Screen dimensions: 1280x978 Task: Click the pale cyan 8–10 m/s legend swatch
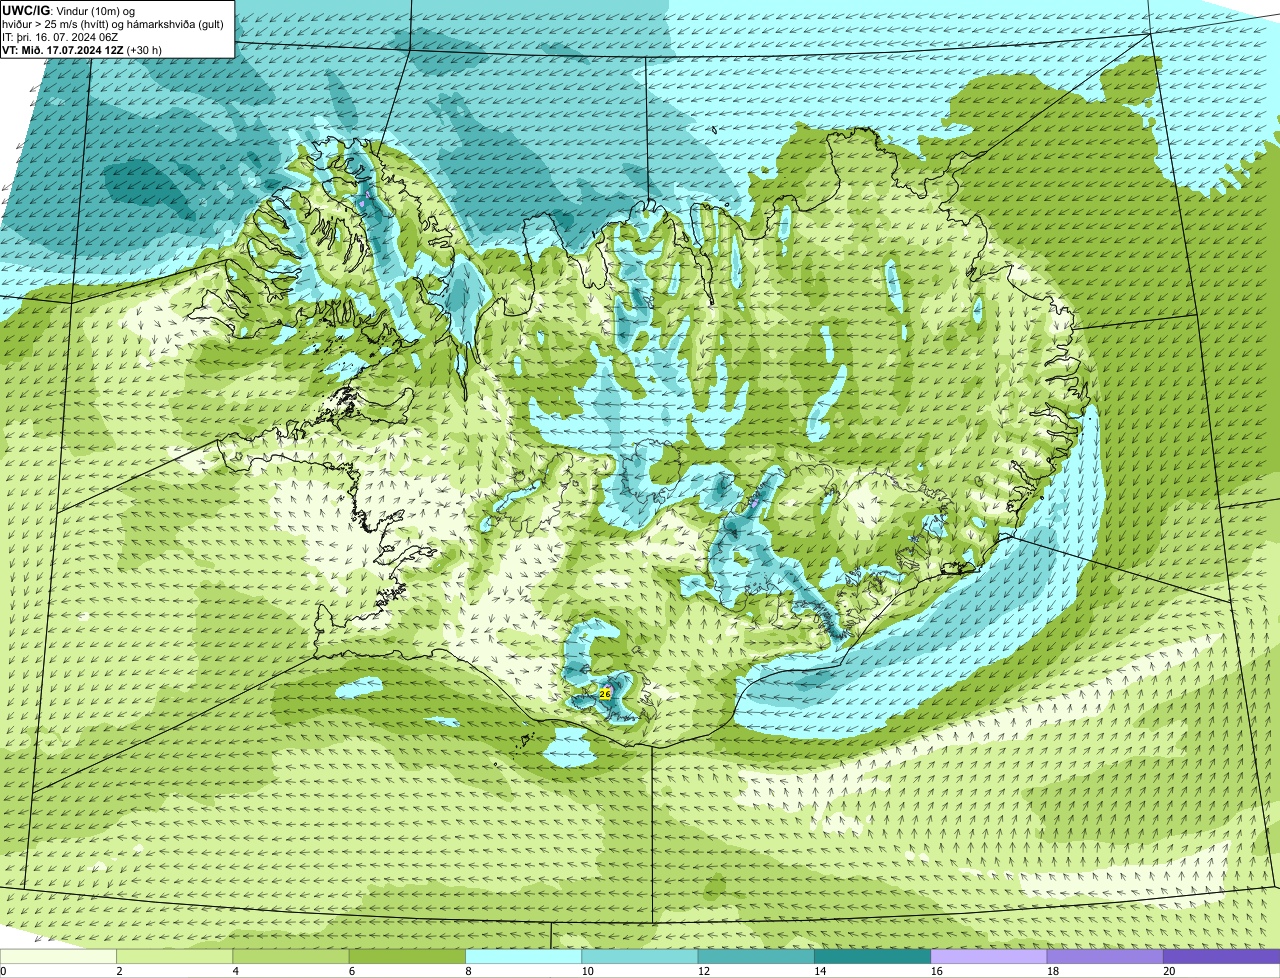(x=524, y=956)
